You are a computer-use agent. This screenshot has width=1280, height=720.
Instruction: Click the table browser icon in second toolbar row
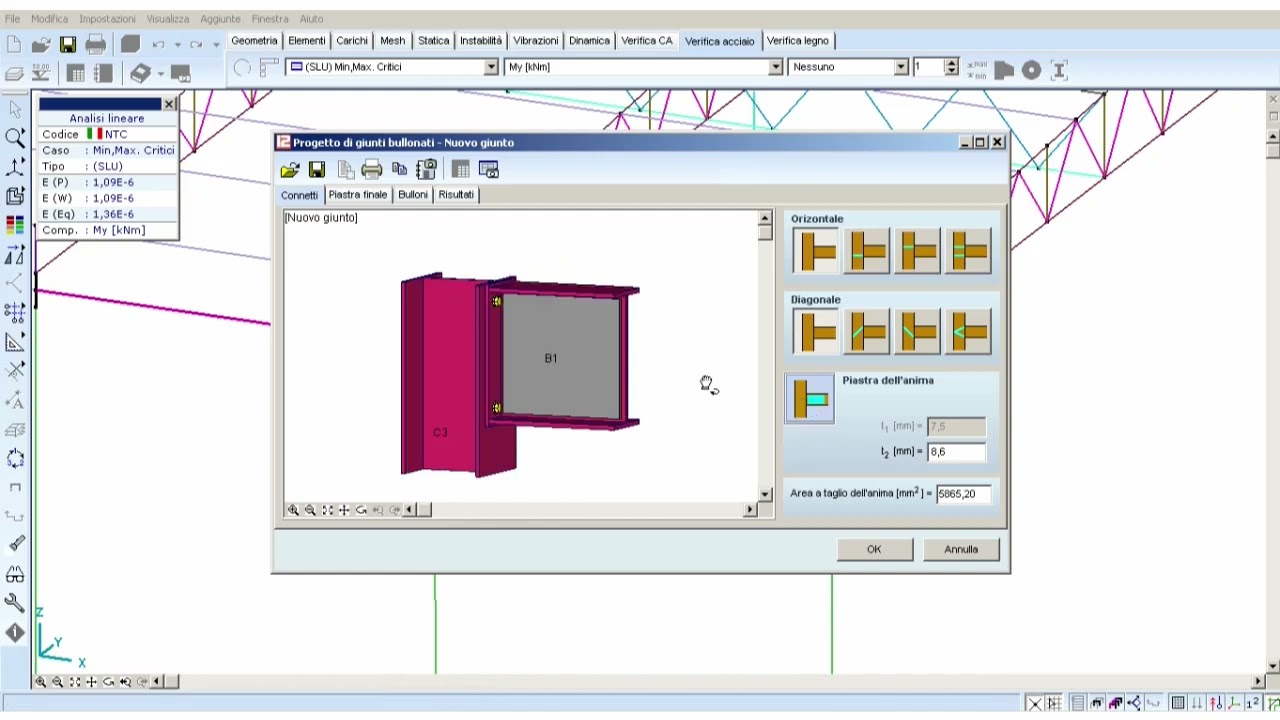coord(76,73)
